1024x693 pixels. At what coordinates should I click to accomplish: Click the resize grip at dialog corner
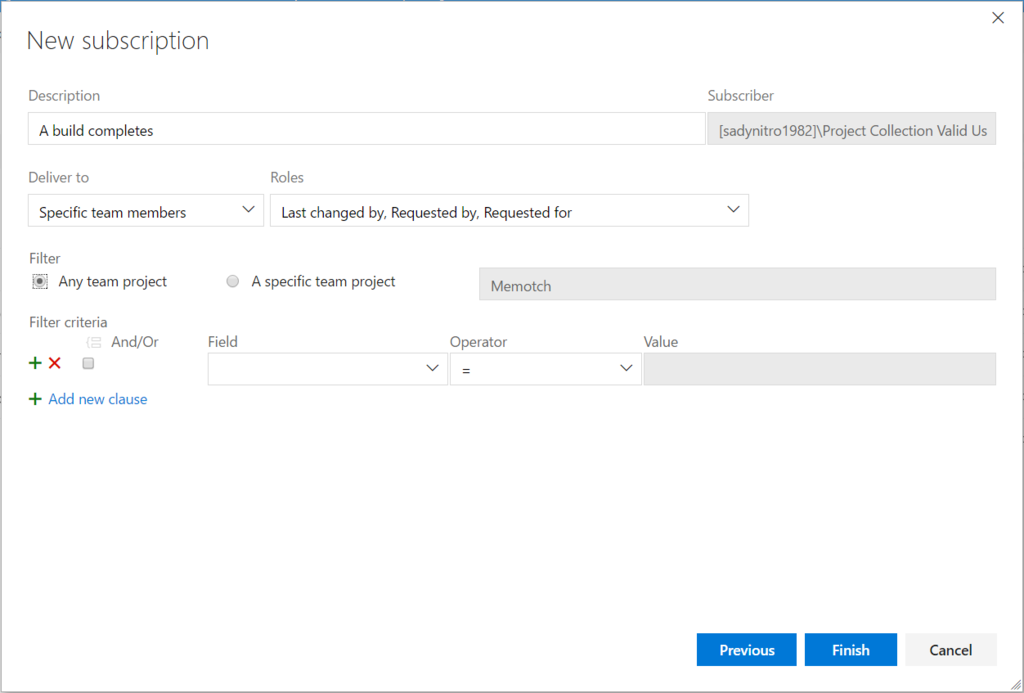coord(1015,684)
